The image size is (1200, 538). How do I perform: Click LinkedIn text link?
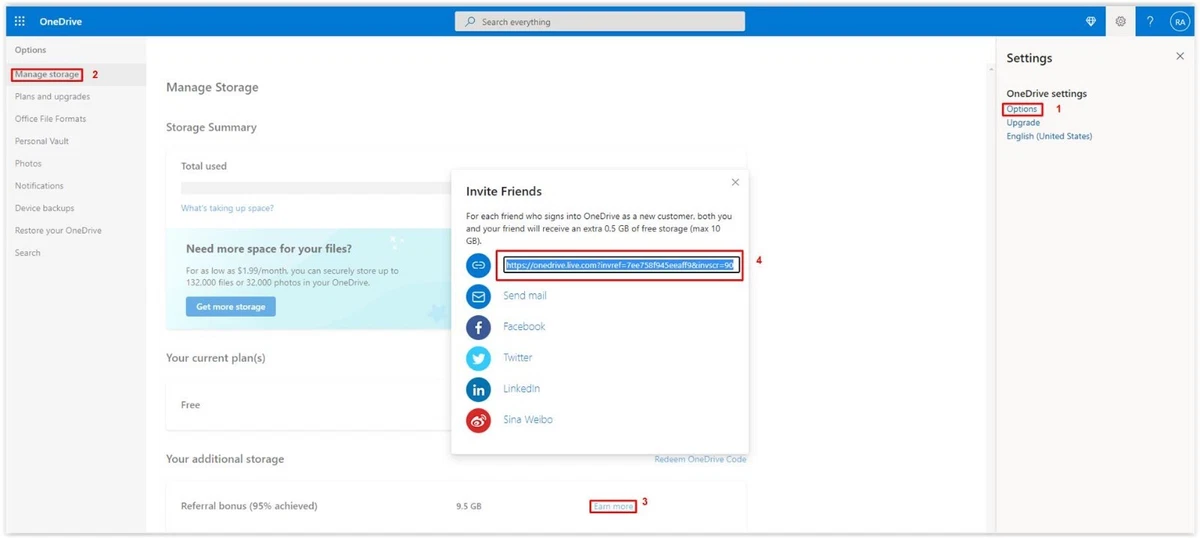(521, 389)
